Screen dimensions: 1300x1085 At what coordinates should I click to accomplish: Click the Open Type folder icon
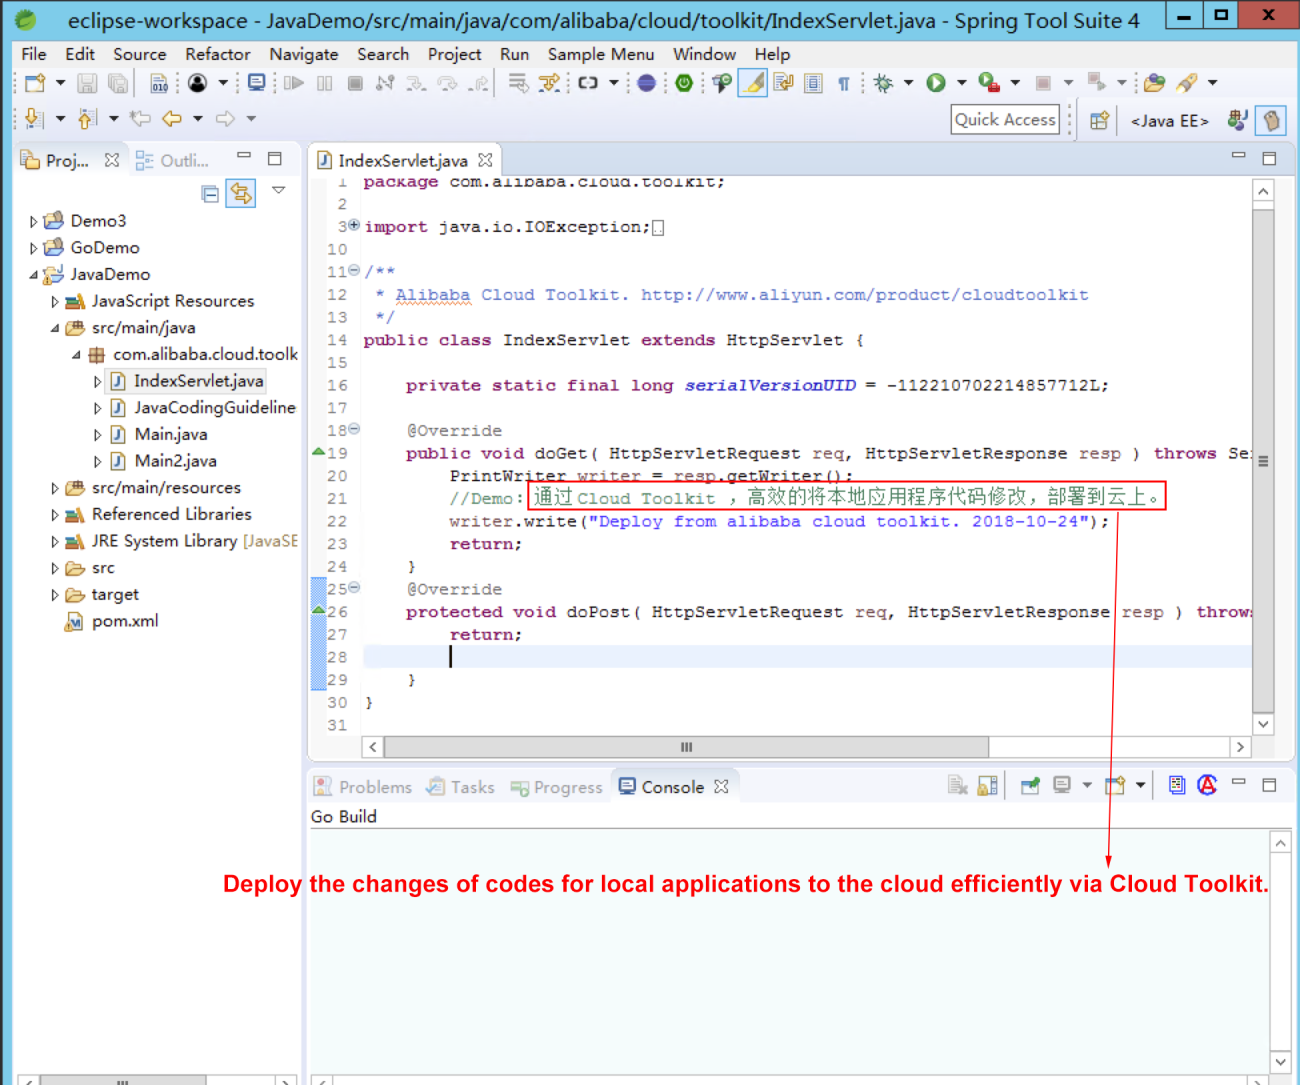tap(1155, 83)
